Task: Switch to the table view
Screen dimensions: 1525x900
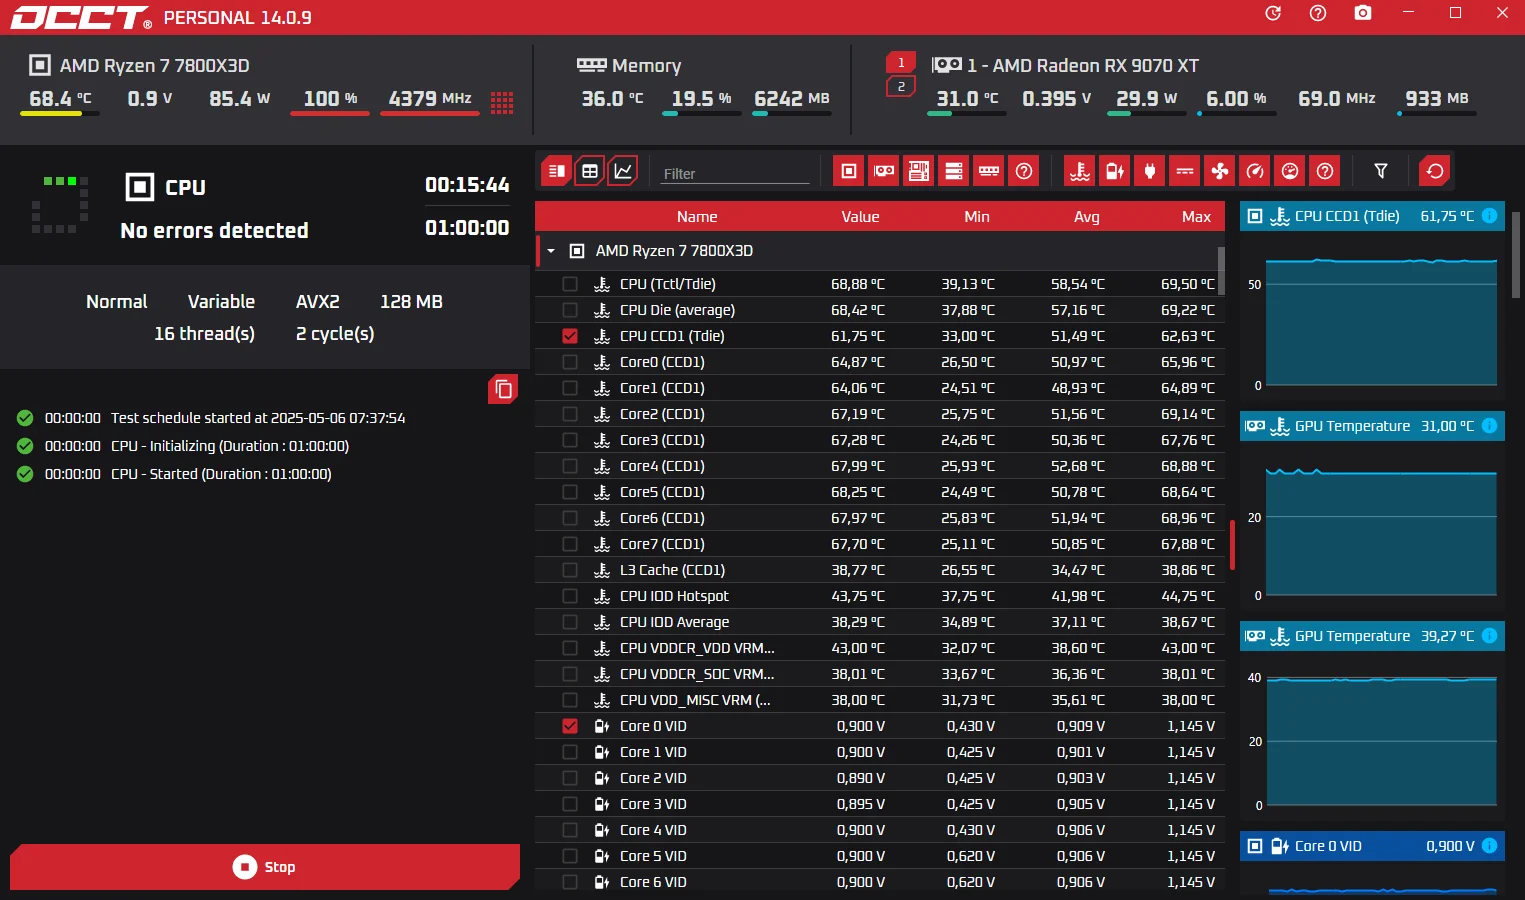Action: click(590, 171)
